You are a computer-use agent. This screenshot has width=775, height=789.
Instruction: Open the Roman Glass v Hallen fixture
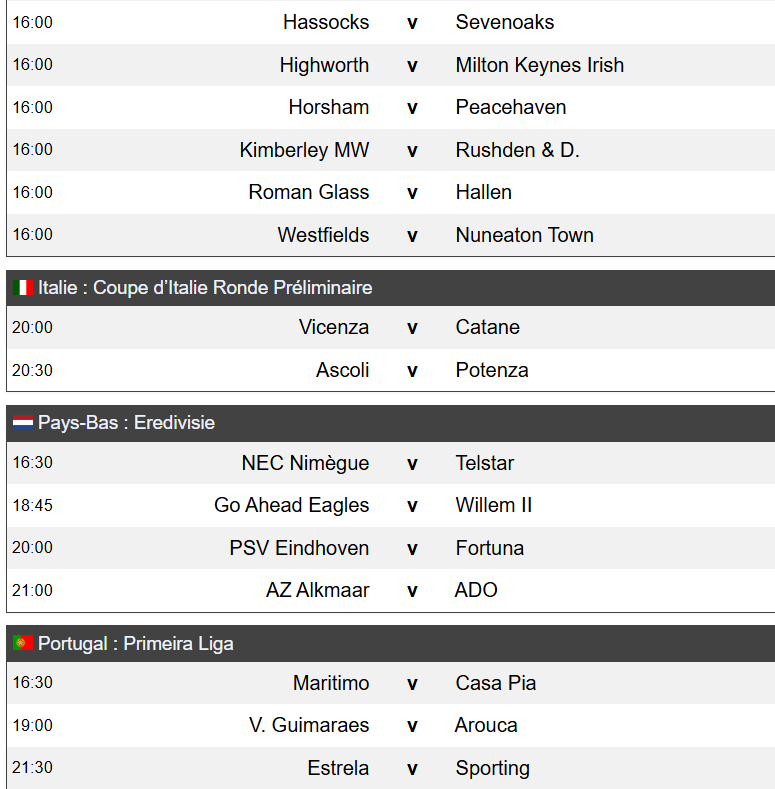tap(391, 192)
